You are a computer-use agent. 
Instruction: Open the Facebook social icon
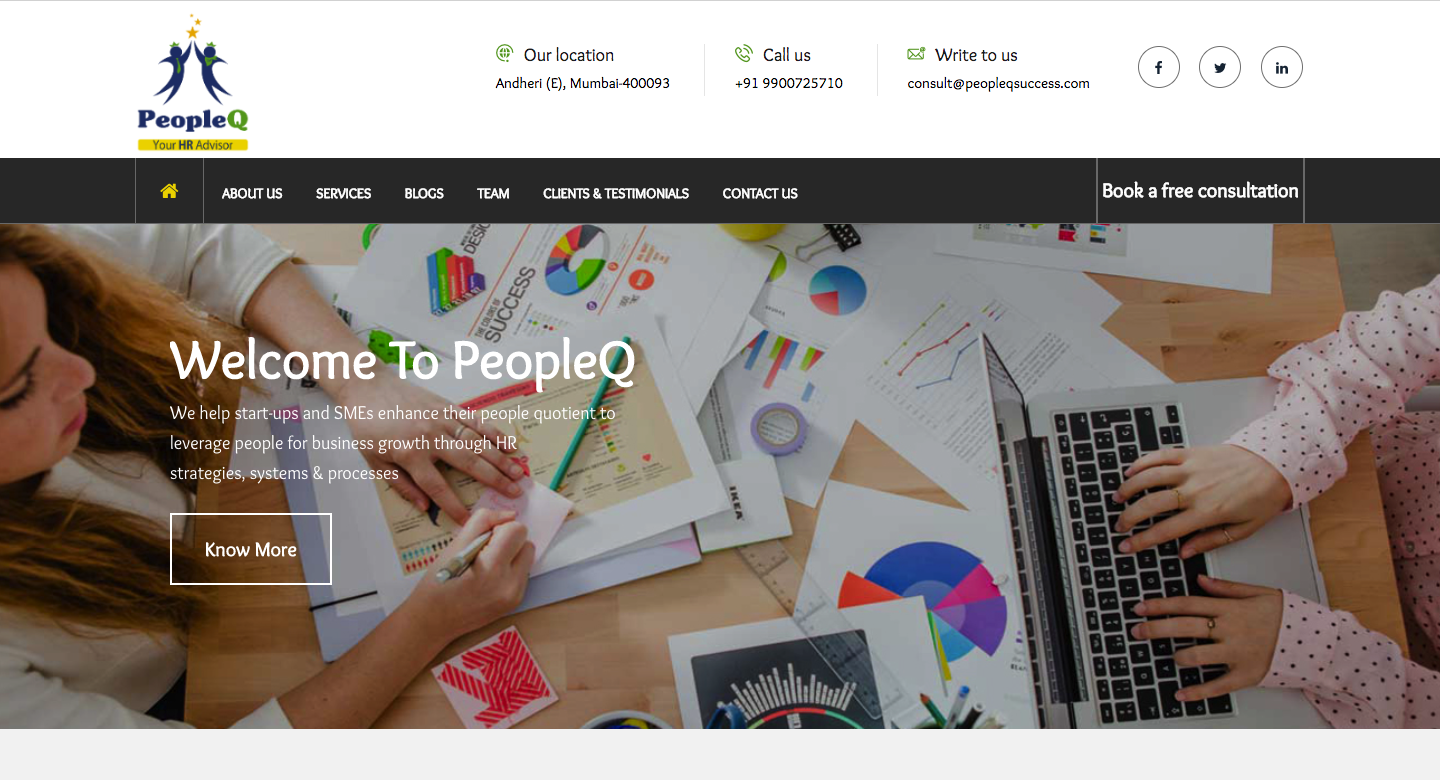click(x=1159, y=68)
